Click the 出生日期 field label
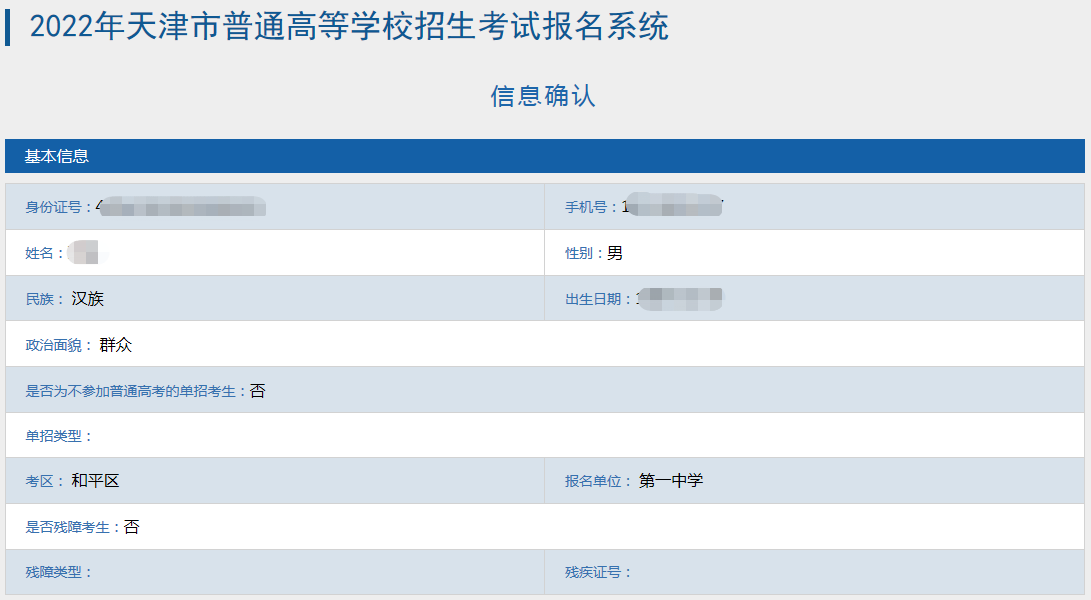This screenshot has width=1091, height=600. tap(597, 299)
